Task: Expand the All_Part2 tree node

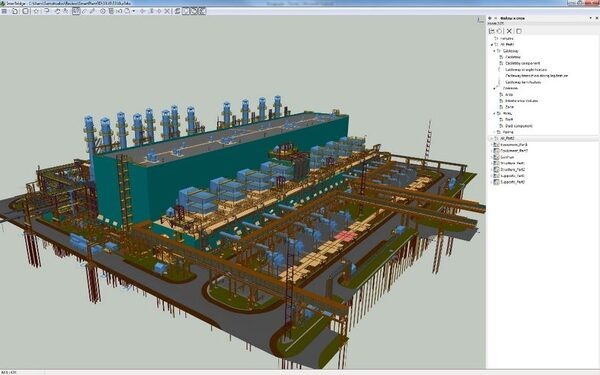Action: tap(491, 138)
